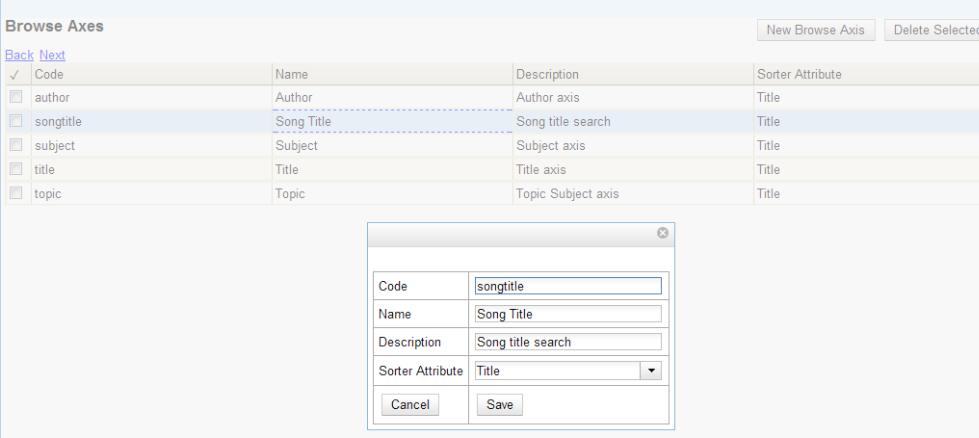
Task: Focus the Code input field
Action: point(567,285)
